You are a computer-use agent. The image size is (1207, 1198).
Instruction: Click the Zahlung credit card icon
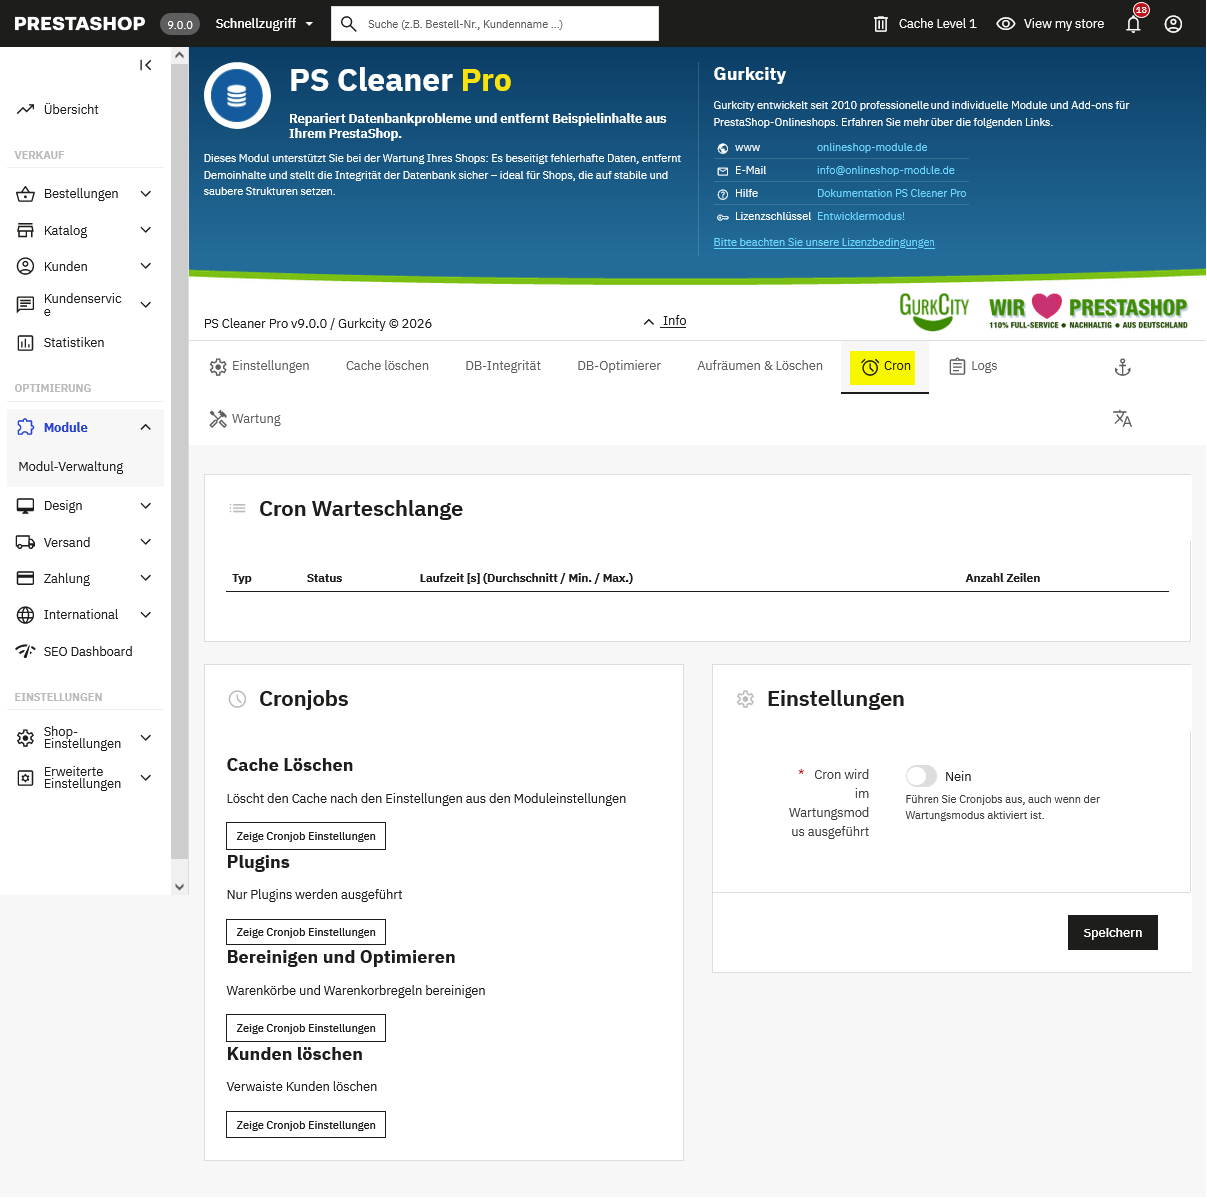point(26,579)
